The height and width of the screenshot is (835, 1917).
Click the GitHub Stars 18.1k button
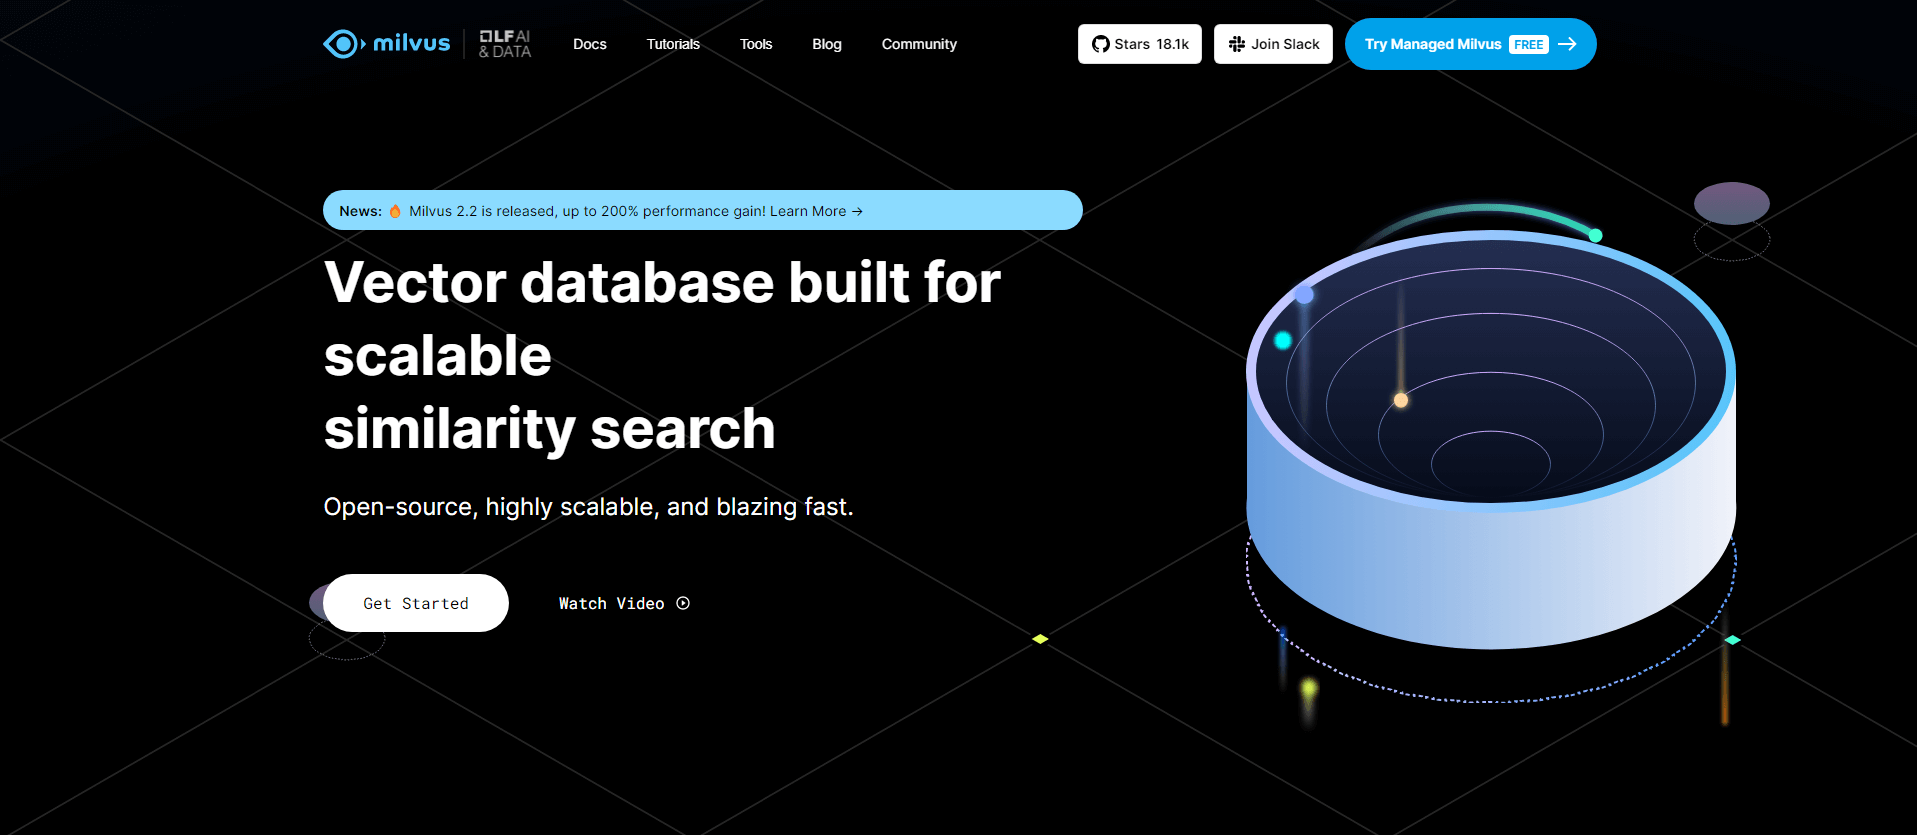(1140, 44)
